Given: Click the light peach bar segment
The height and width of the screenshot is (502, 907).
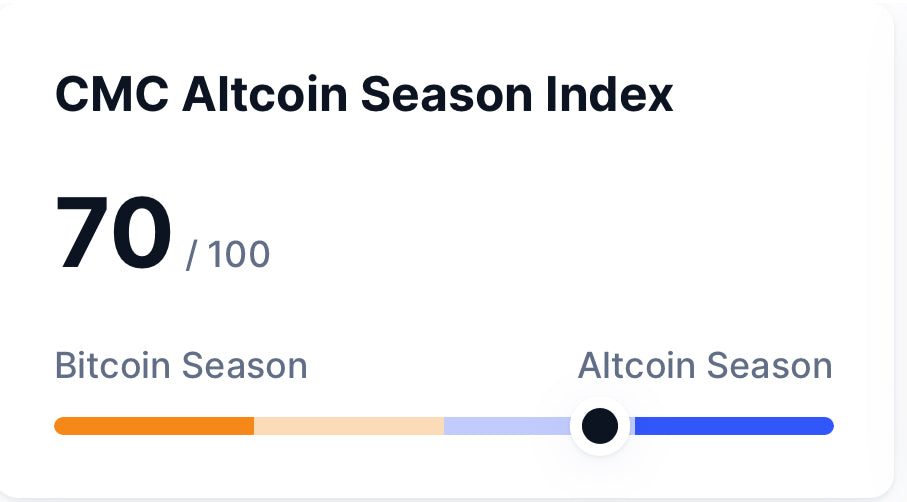Looking at the screenshot, I should tap(348, 426).
